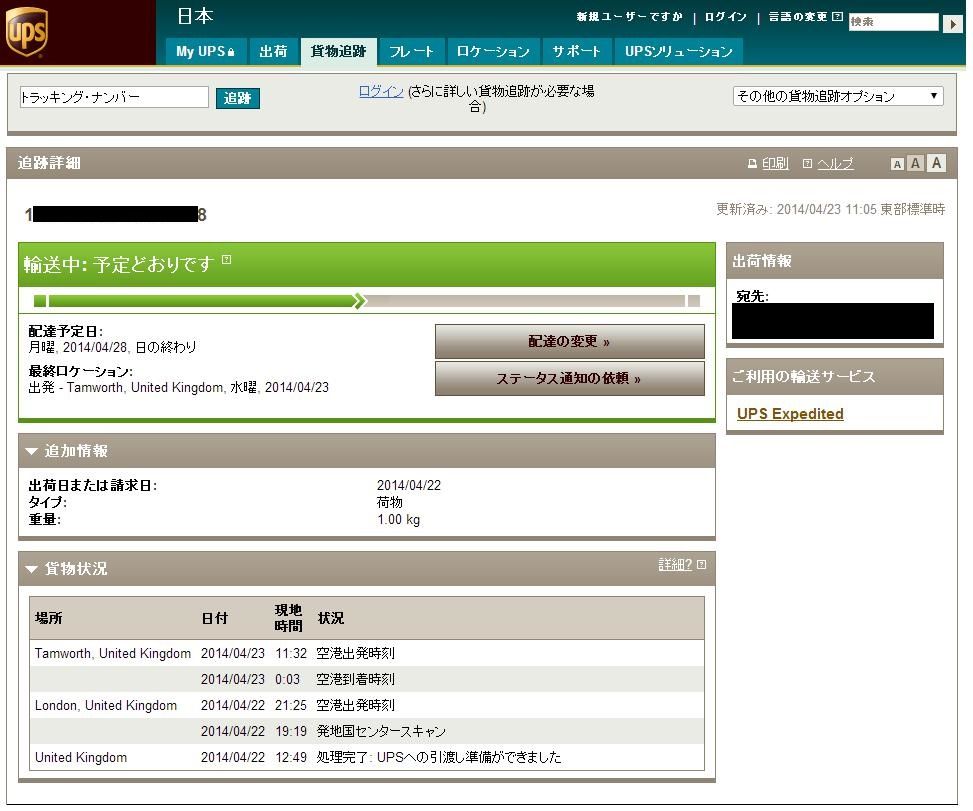This screenshot has height=811, width=973.
Task: Open その他の貨物追跡オプション dropdown
Action: pyautogui.click(x=838, y=96)
